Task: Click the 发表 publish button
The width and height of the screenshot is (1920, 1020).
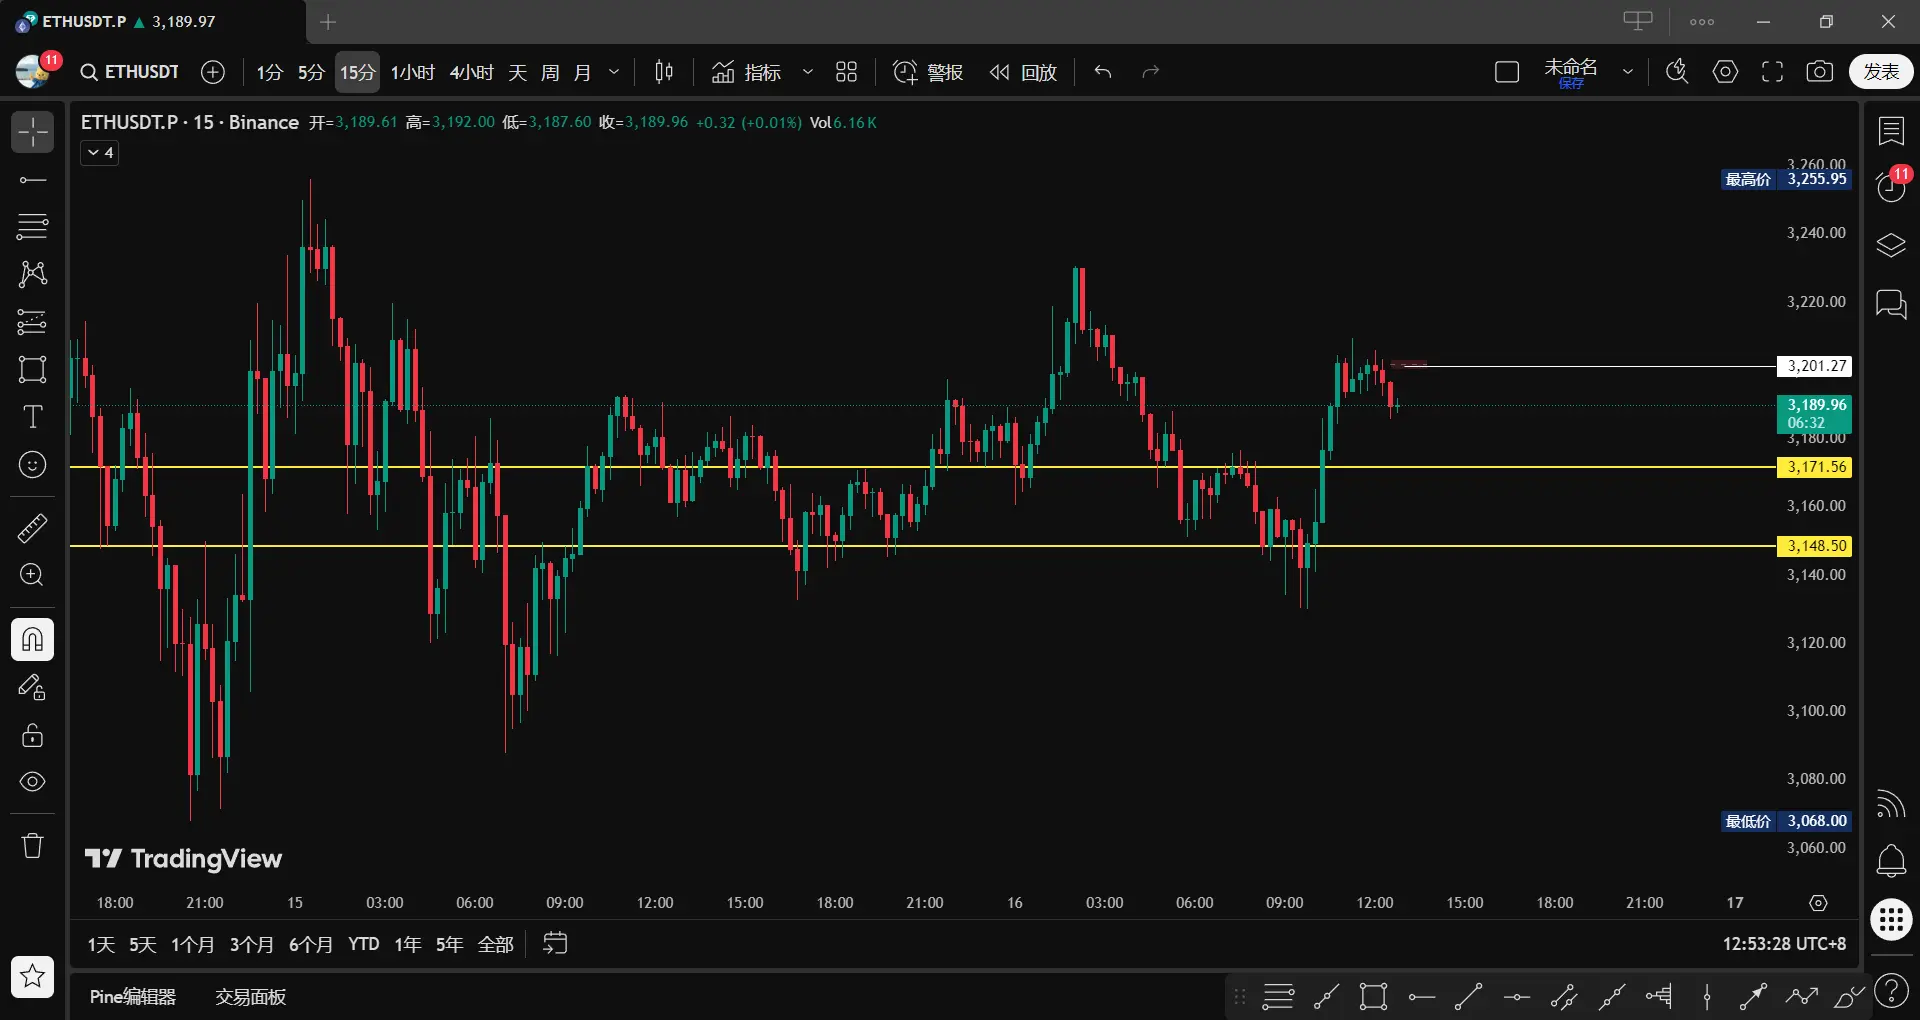Action: coord(1881,72)
